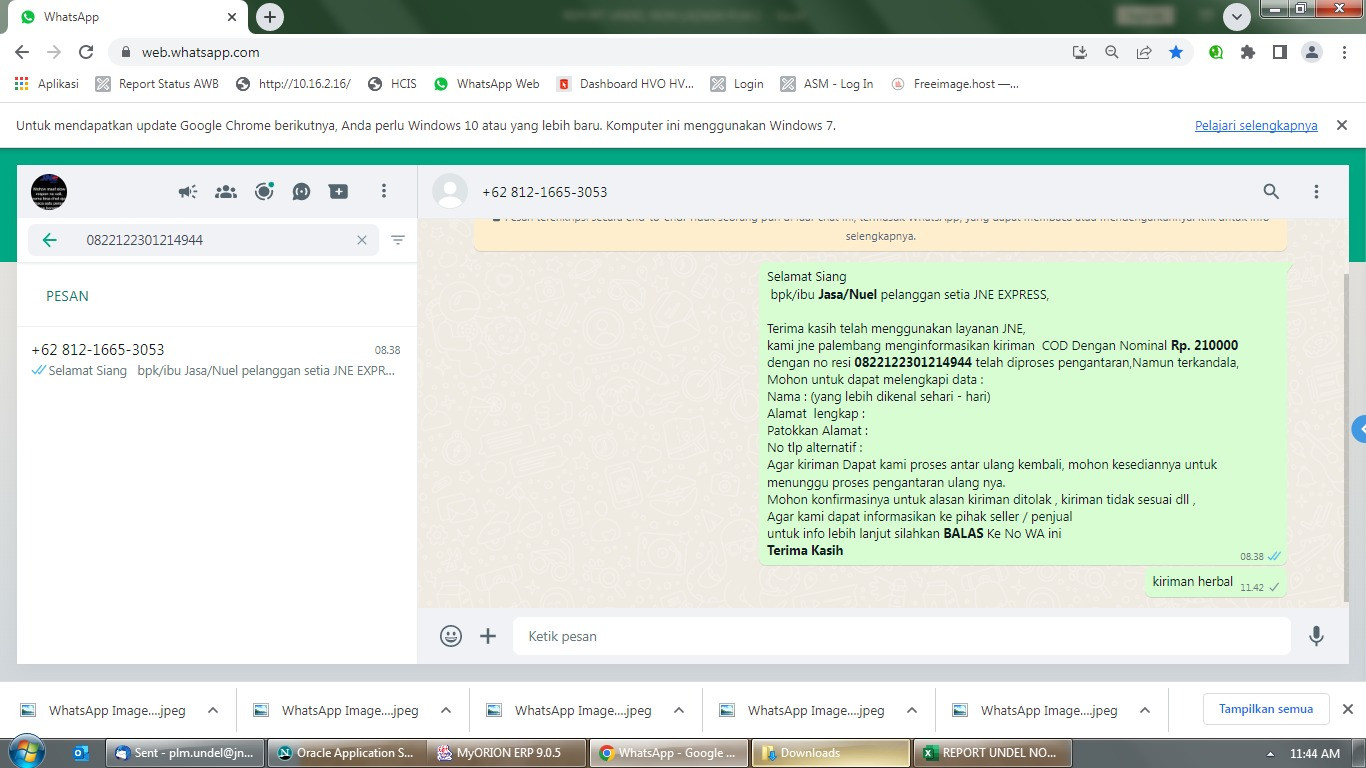Open the chat header three-dot menu
Screen dimensions: 1366x768
point(1316,191)
